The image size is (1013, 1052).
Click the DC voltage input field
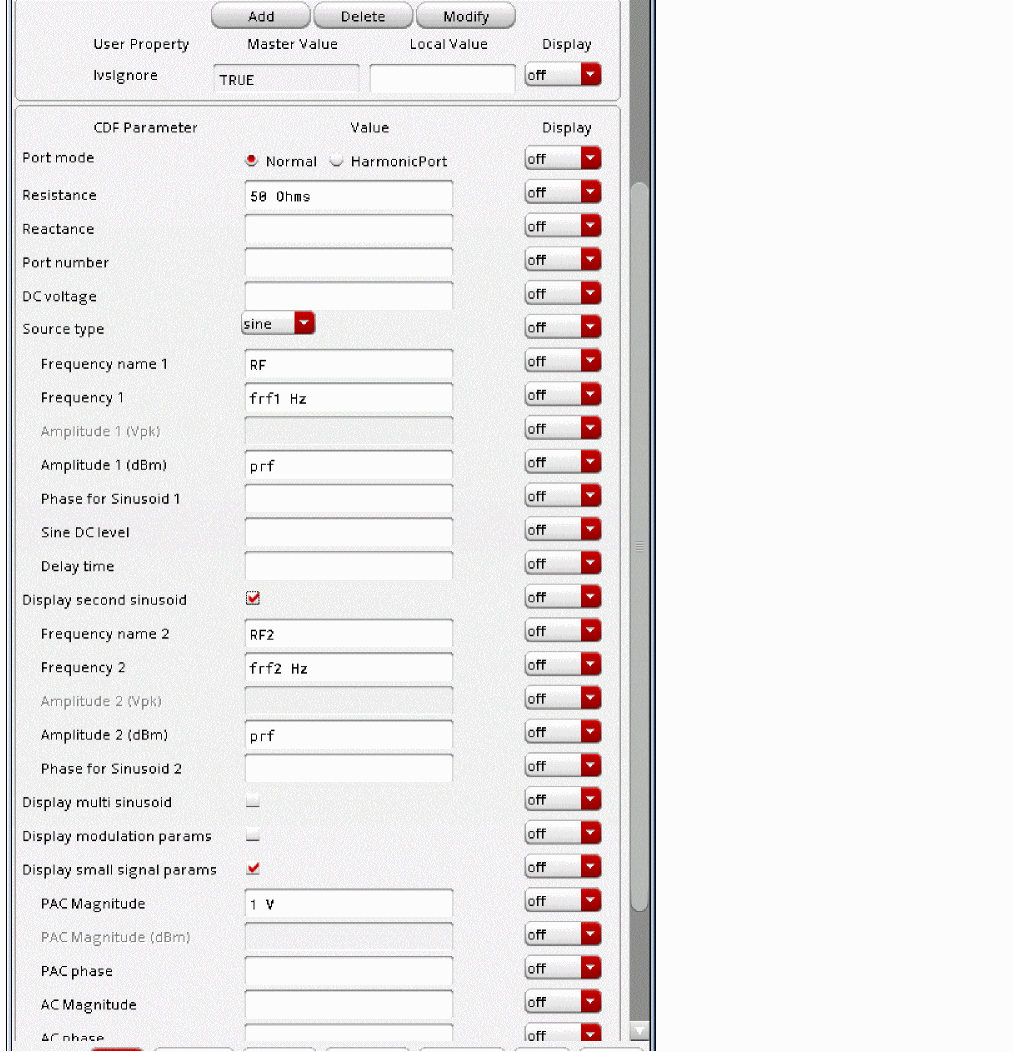click(349, 296)
